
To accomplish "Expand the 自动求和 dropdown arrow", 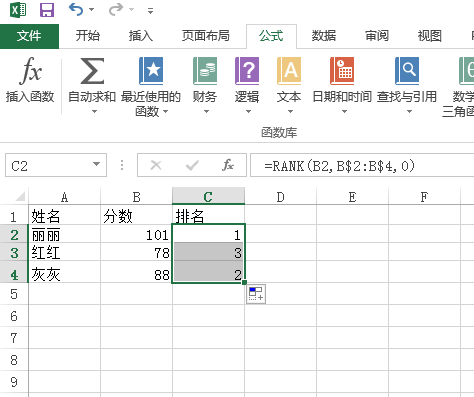I will point(94,111).
